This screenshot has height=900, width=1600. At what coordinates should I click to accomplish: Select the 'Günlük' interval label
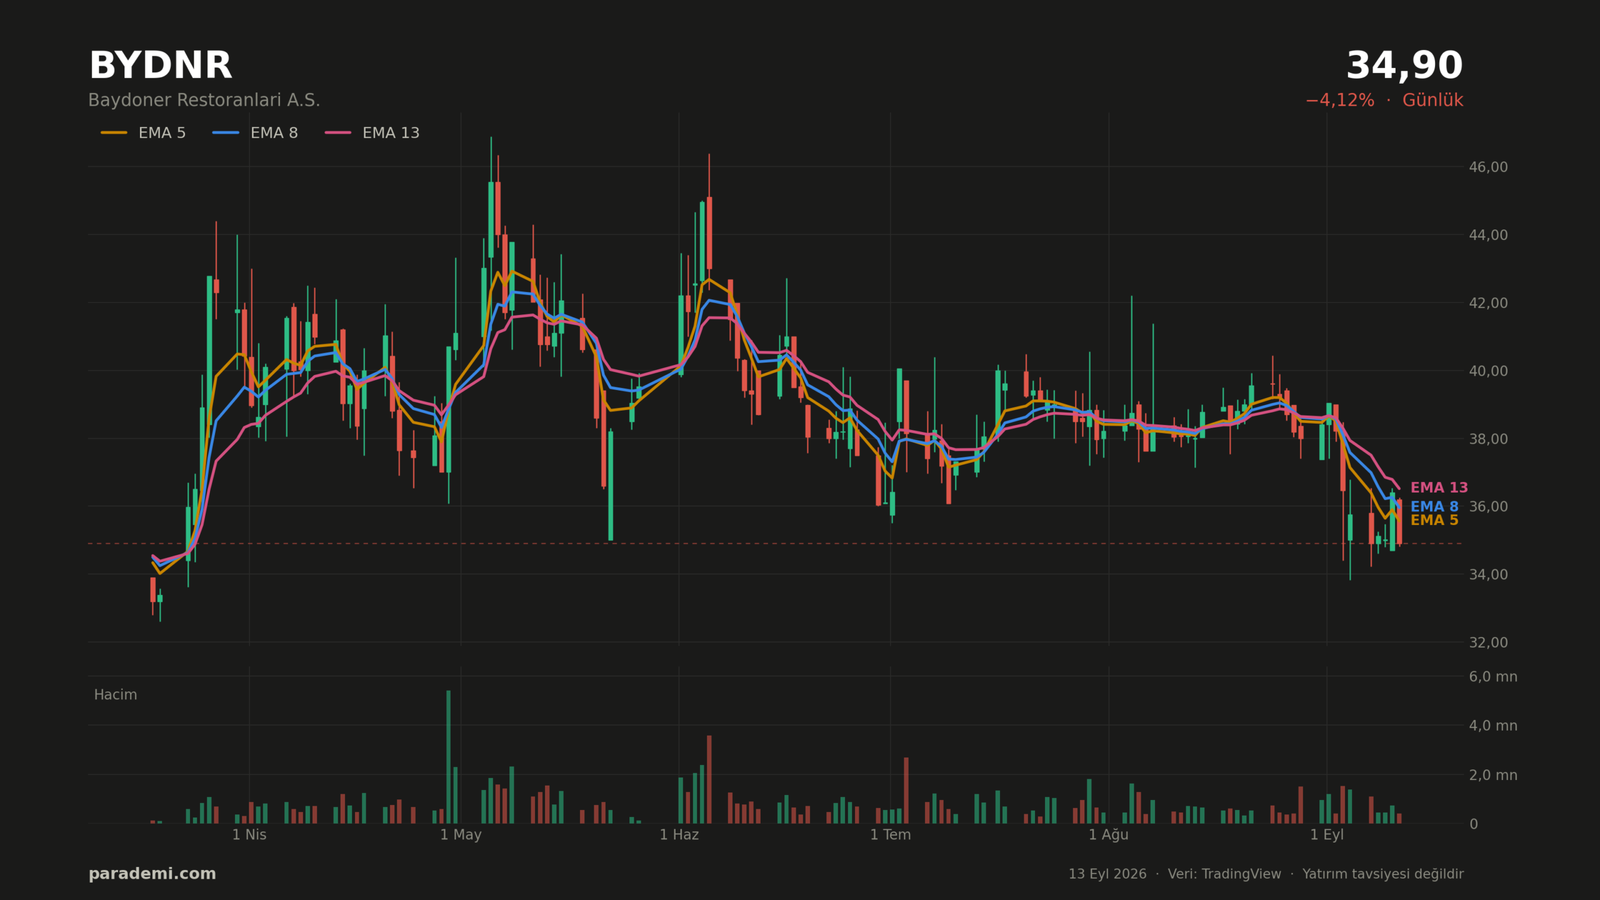point(1432,101)
